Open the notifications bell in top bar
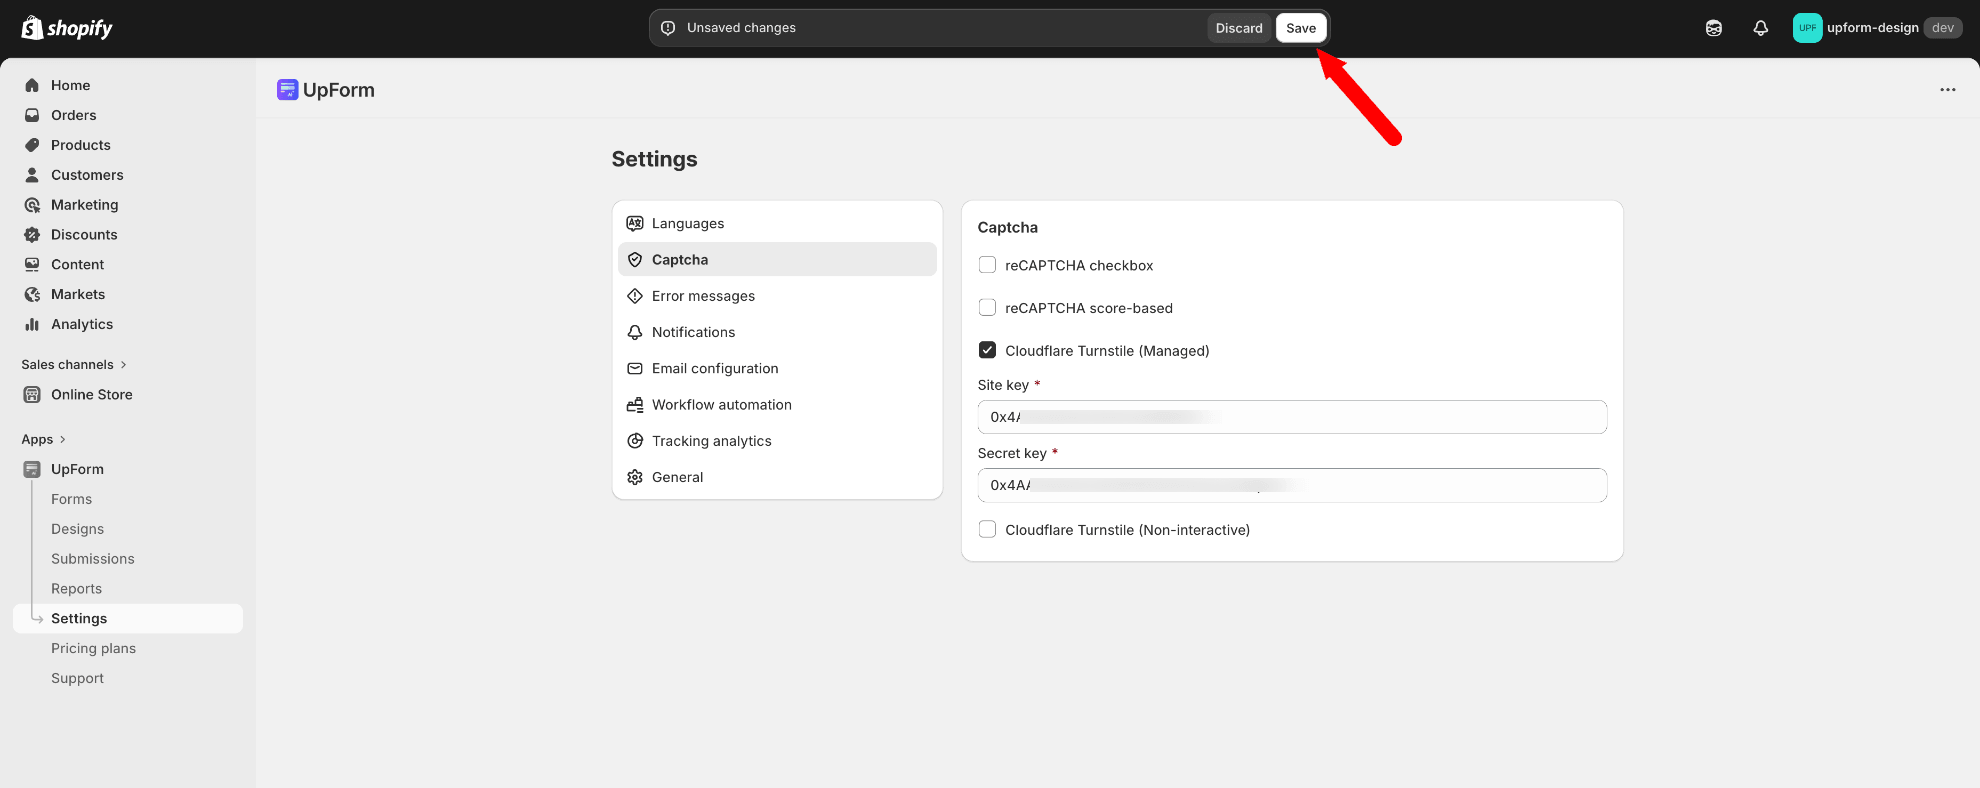Screen dimensions: 1980x788 click(x=1761, y=28)
